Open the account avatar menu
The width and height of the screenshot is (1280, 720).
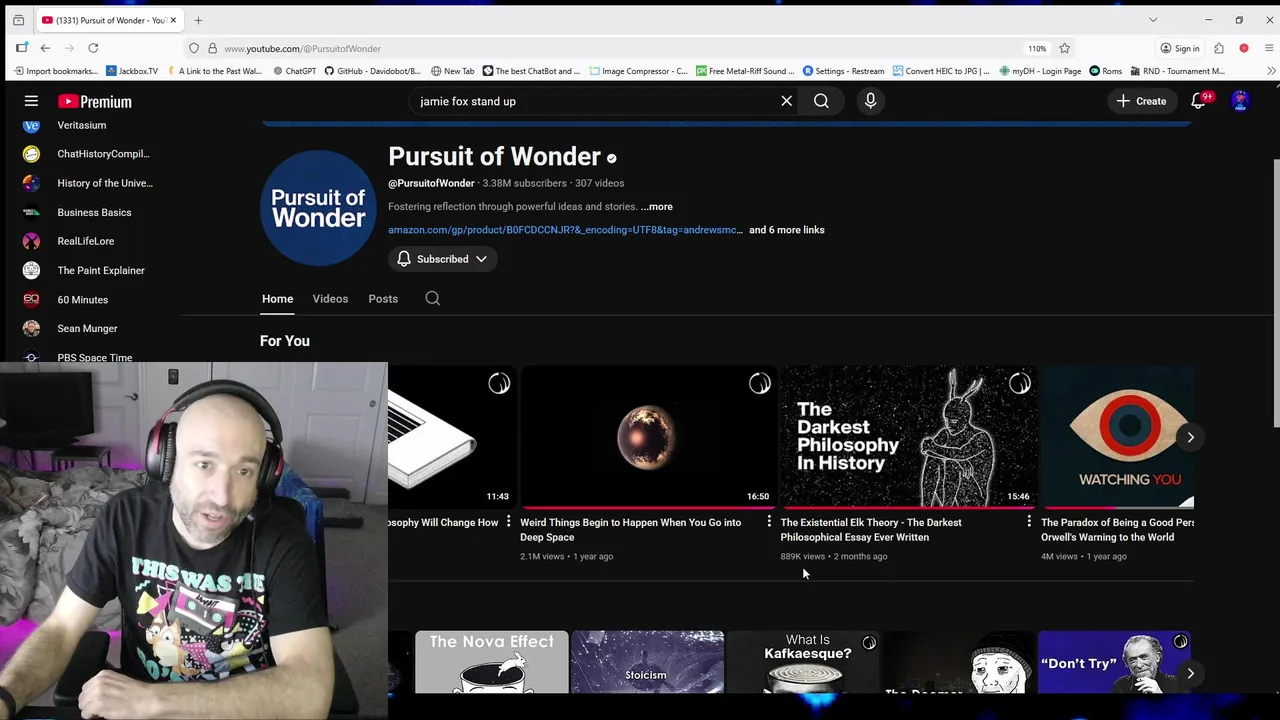click(1240, 101)
